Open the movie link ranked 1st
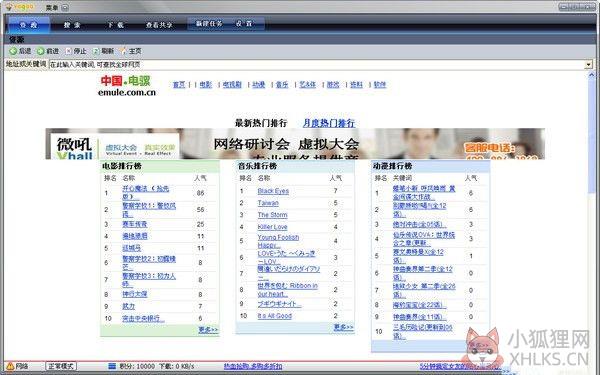Screen dimensions: 600x375 point(145,192)
